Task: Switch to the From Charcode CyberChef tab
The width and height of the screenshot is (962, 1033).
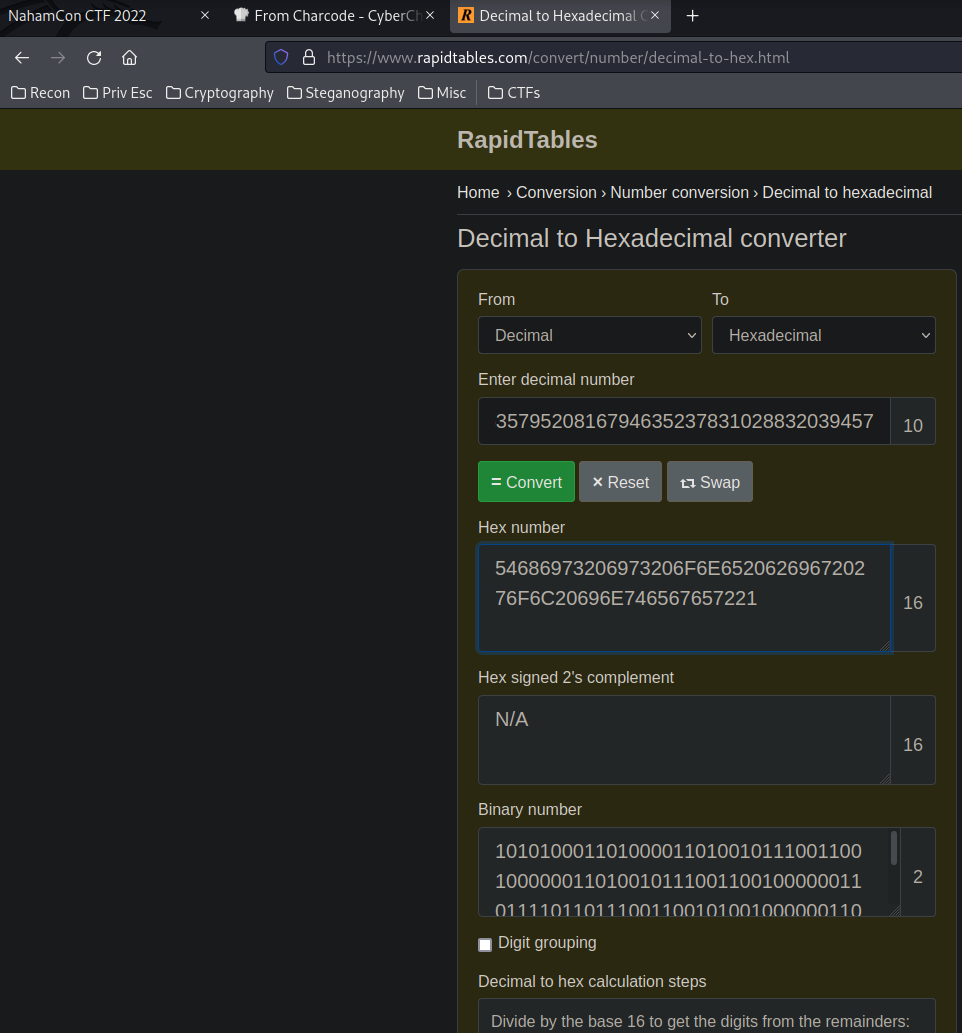Action: (335, 16)
